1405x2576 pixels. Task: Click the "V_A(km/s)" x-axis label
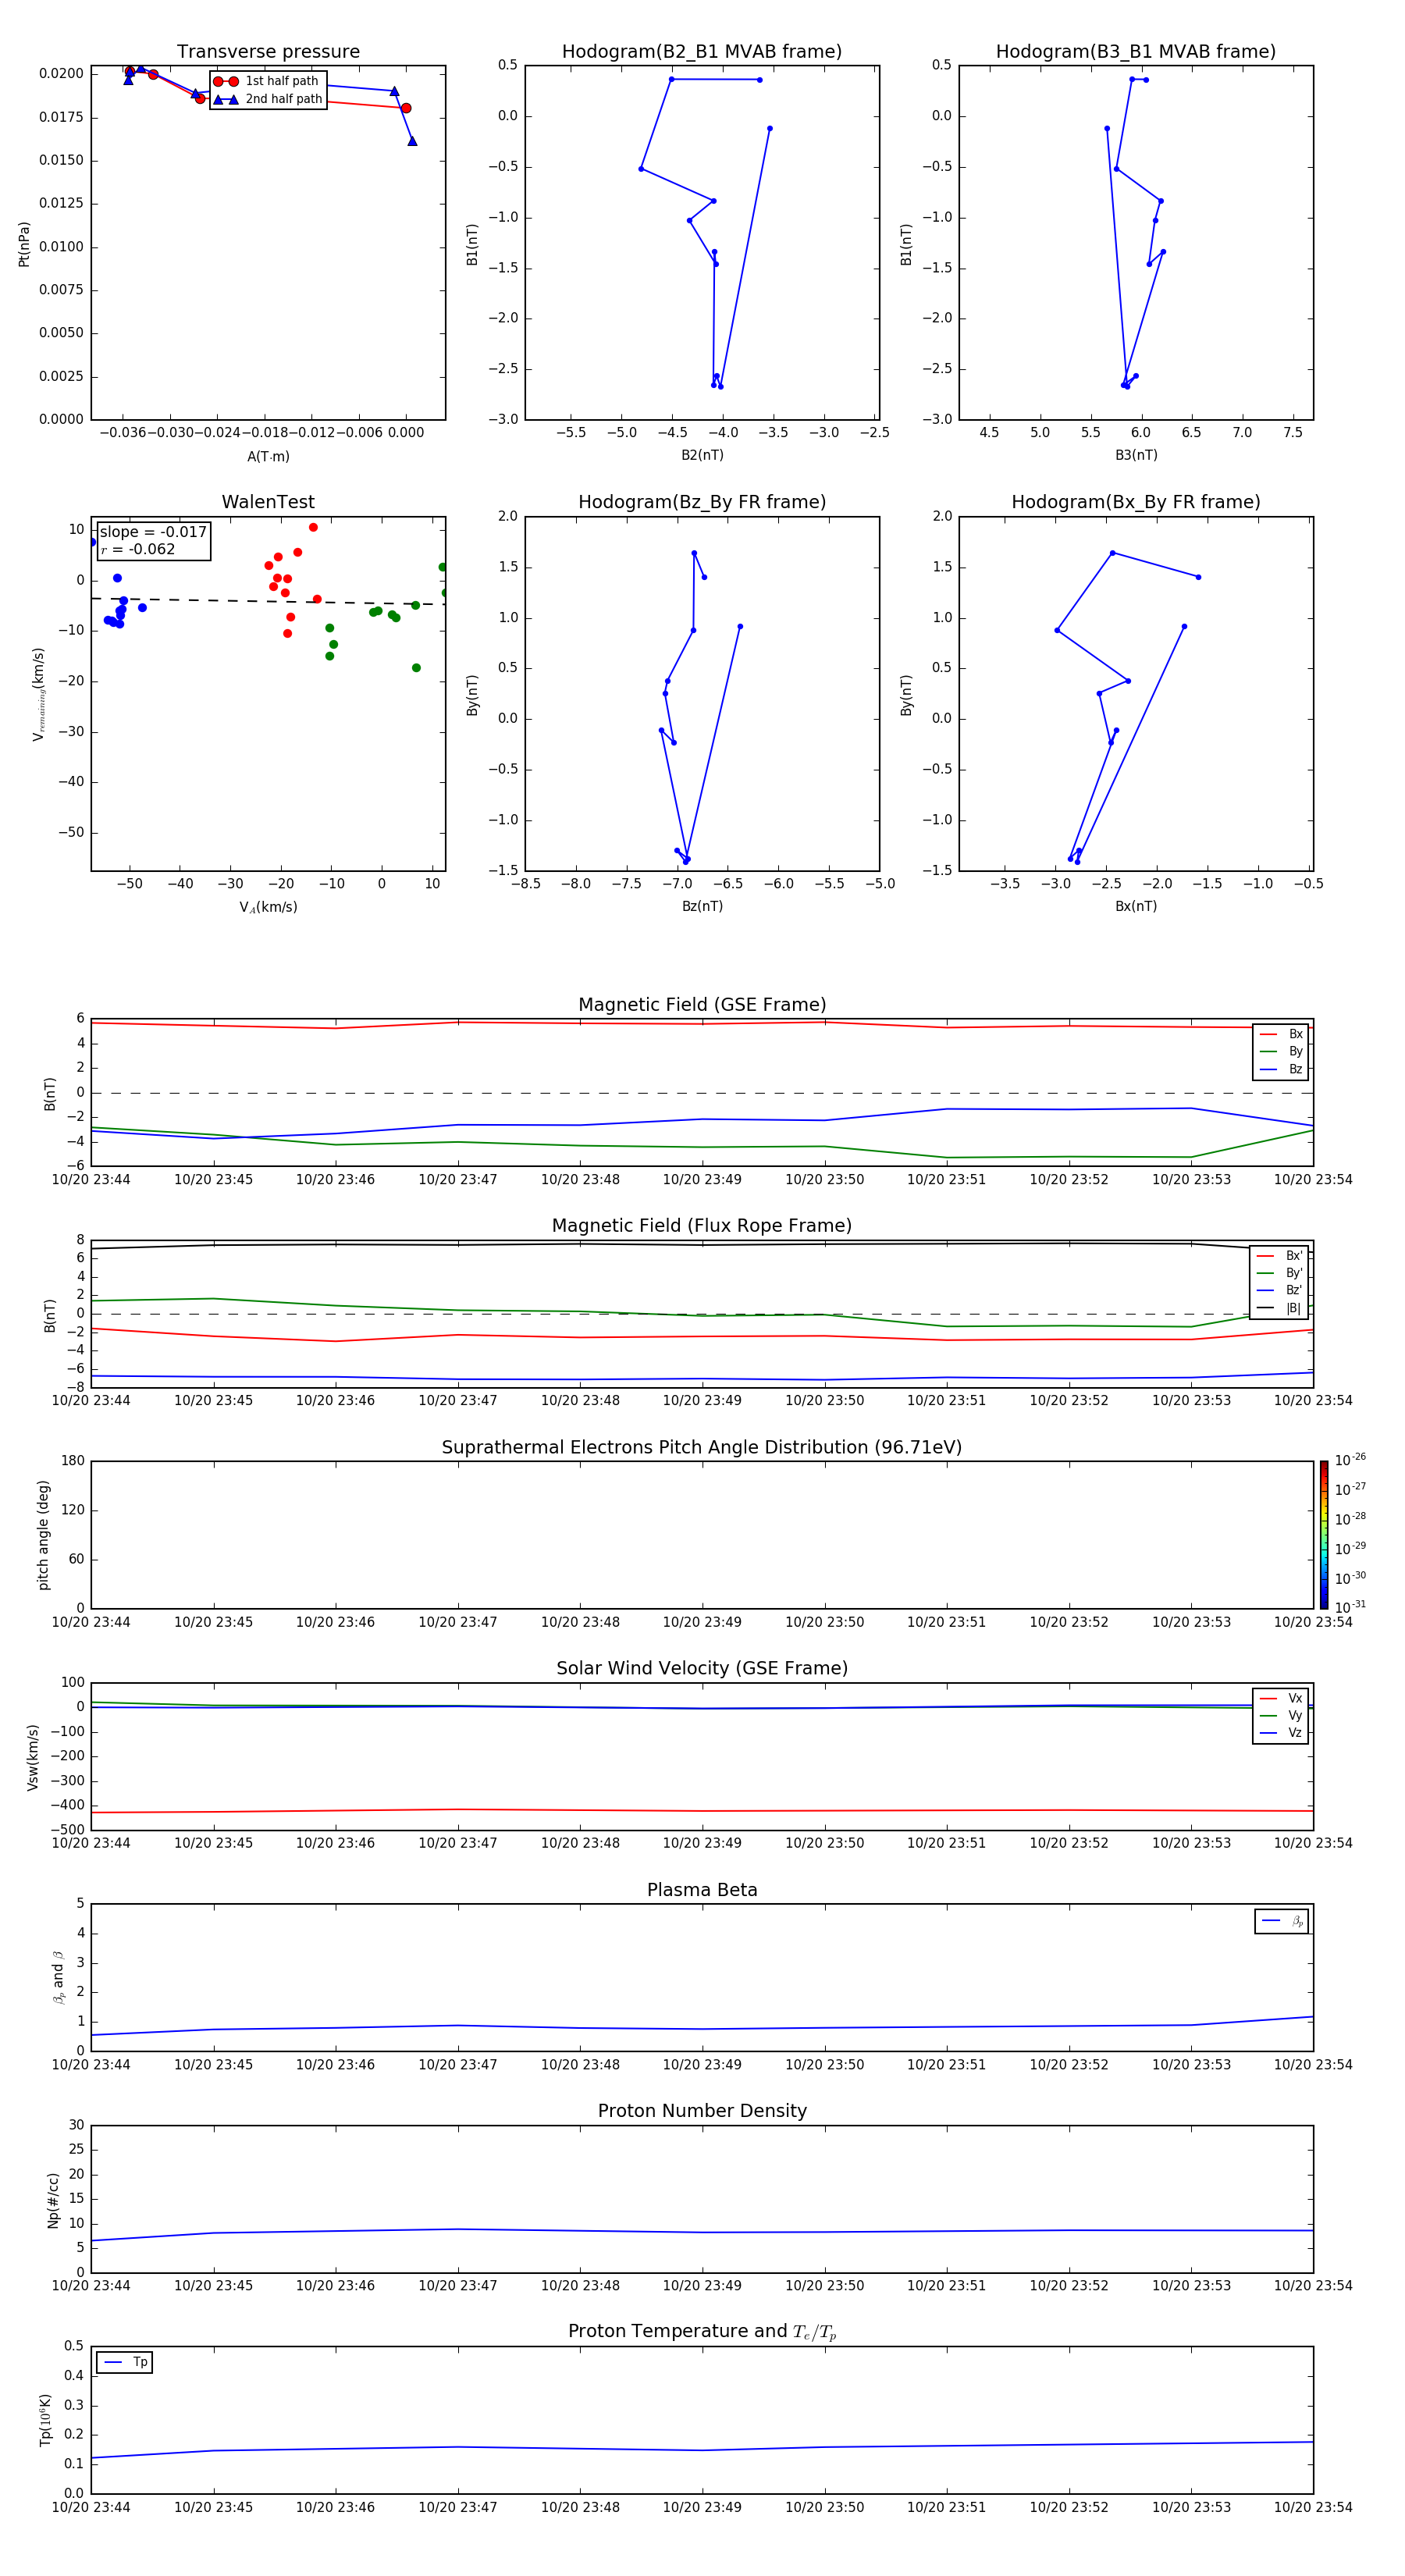[x=268, y=907]
